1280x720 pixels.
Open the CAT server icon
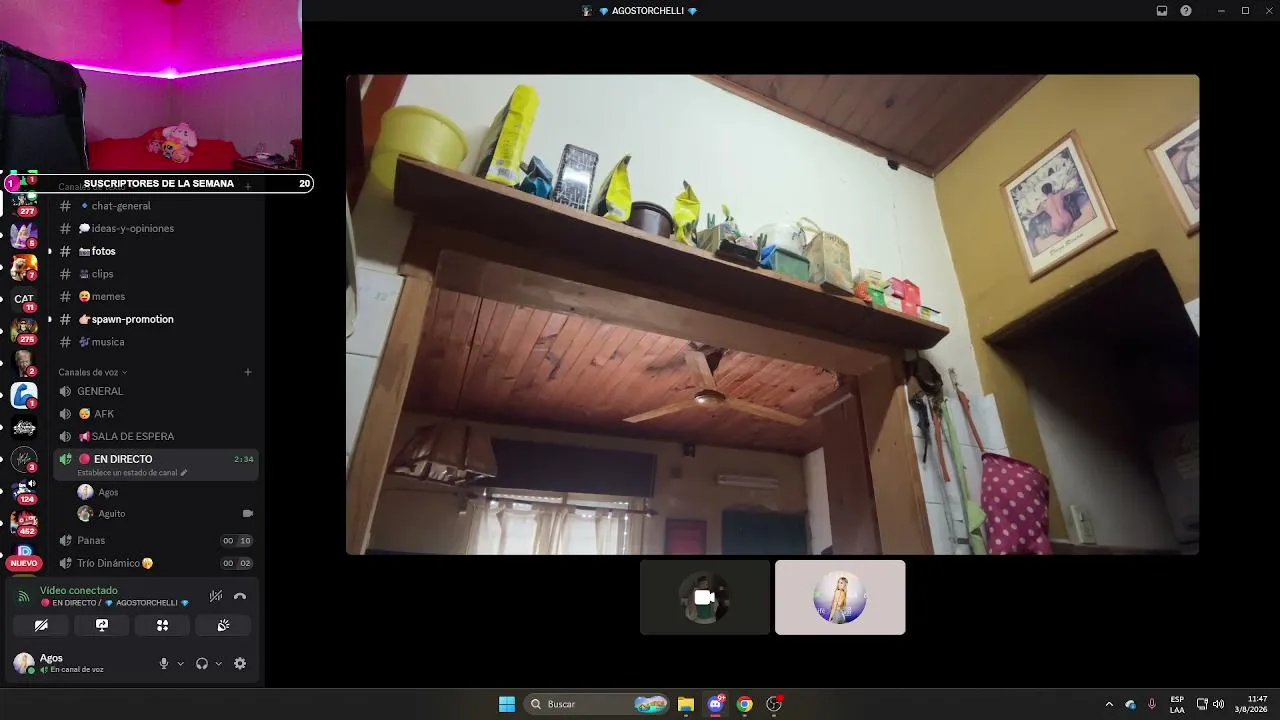[x=24, y=299]
